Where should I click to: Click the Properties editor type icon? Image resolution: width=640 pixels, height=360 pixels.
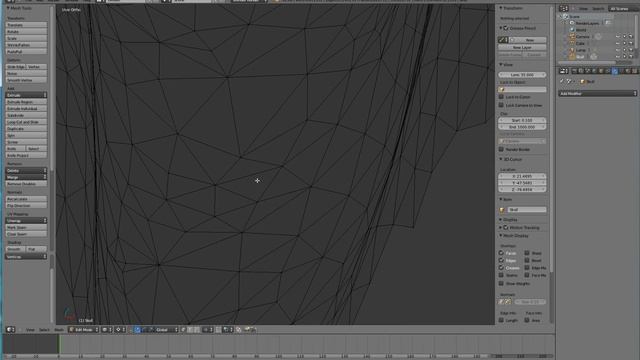coord(564,71)
